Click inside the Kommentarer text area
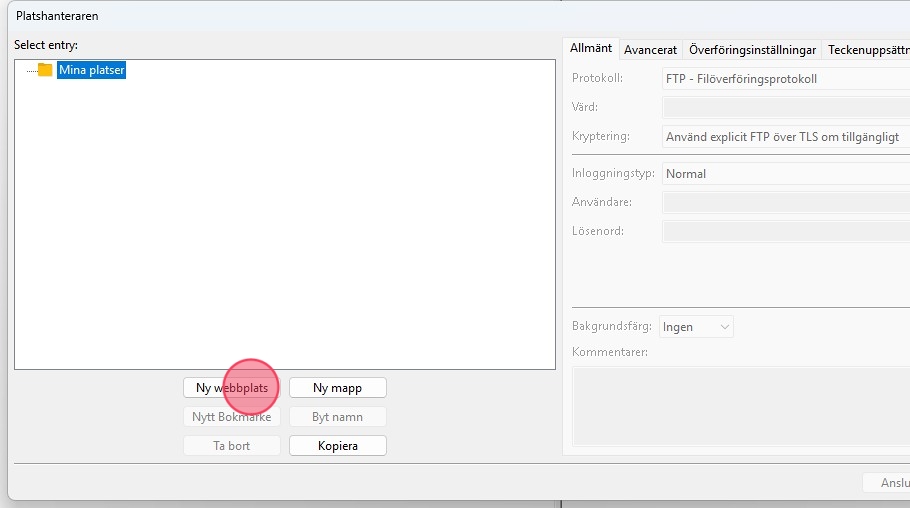This screenshot has height=508, width=910. point(740,405)
